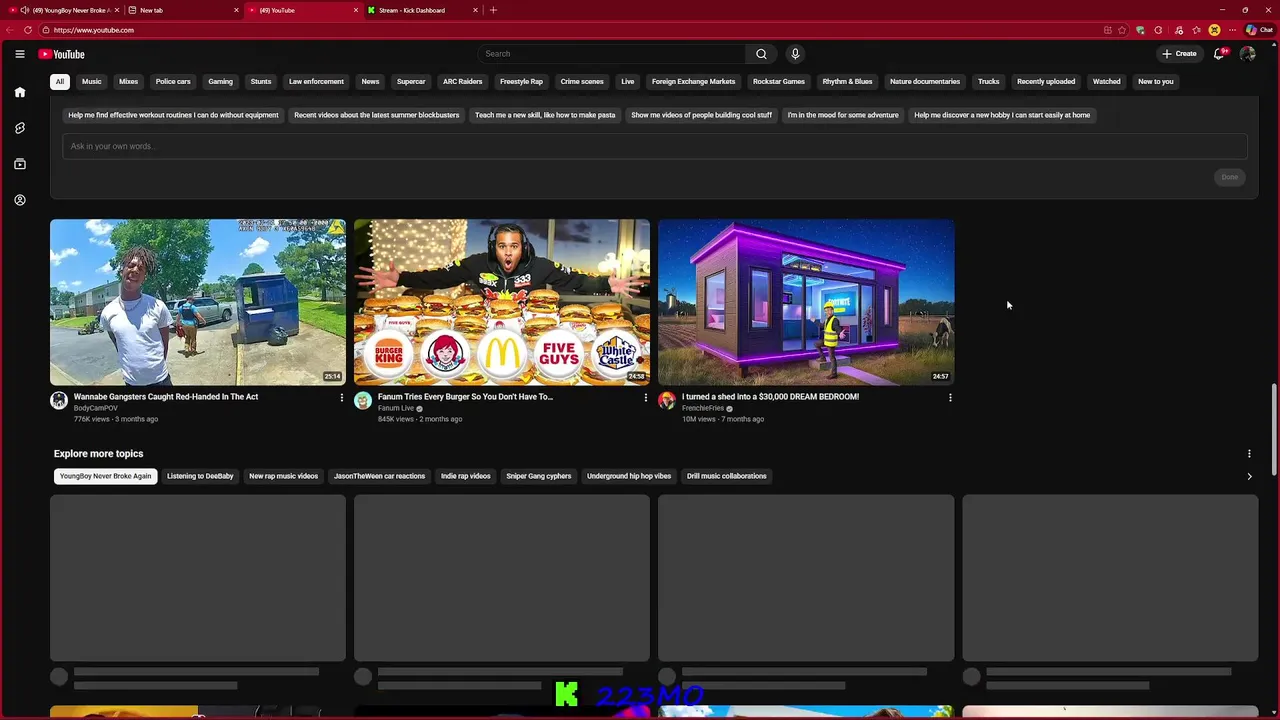Select the Rockstar Games filter chip

tap(779, 82)
